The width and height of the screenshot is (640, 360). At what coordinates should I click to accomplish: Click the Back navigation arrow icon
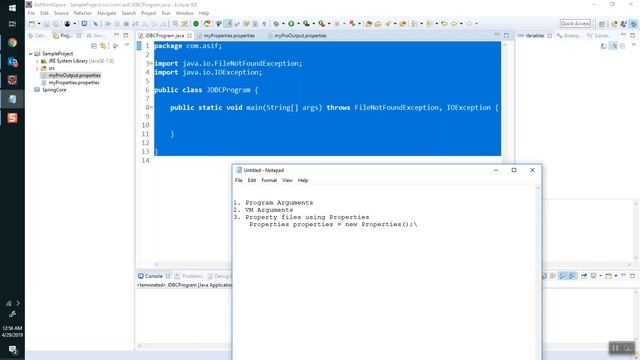[454, 24]
